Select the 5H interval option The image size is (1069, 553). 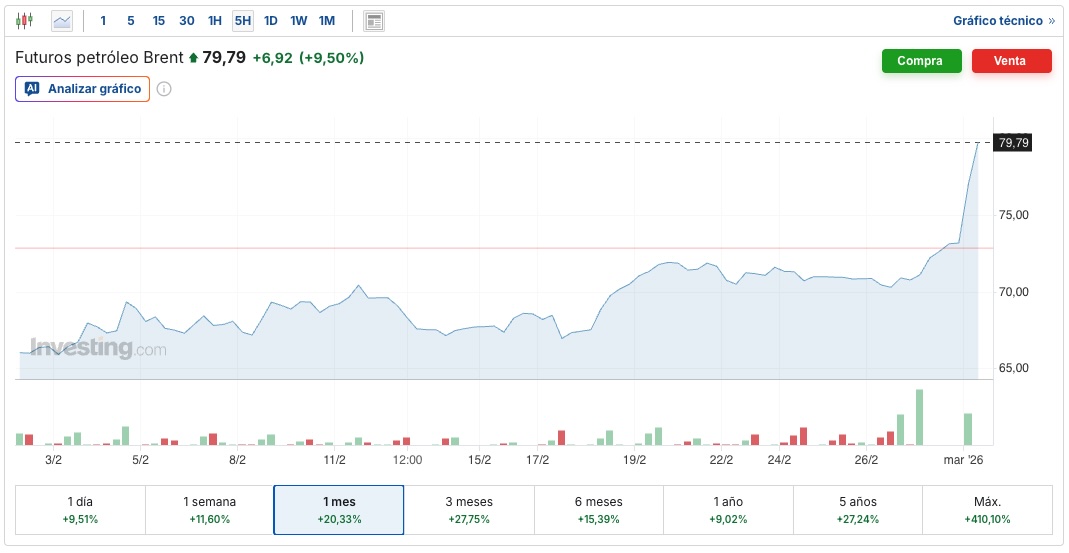(x=243, y=21)
